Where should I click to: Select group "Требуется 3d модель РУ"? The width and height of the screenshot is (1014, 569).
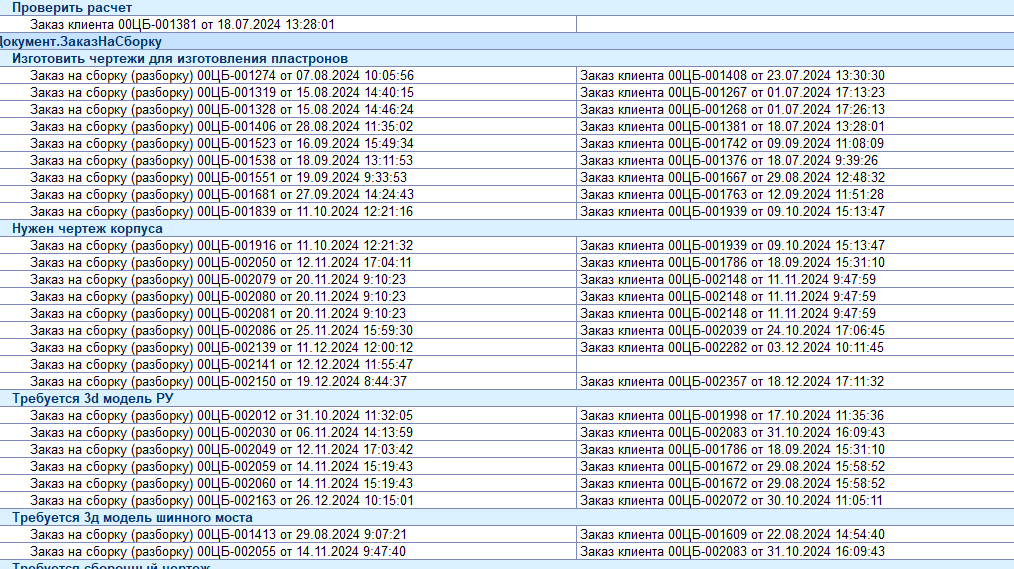92,399
